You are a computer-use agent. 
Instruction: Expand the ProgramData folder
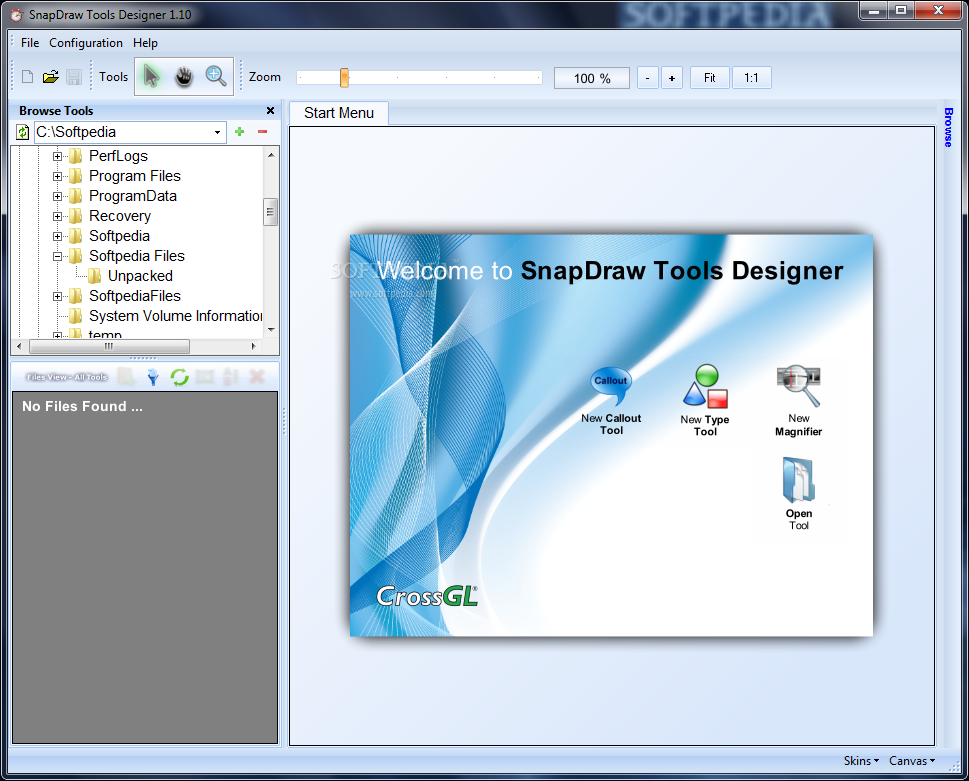click(57, 196)
